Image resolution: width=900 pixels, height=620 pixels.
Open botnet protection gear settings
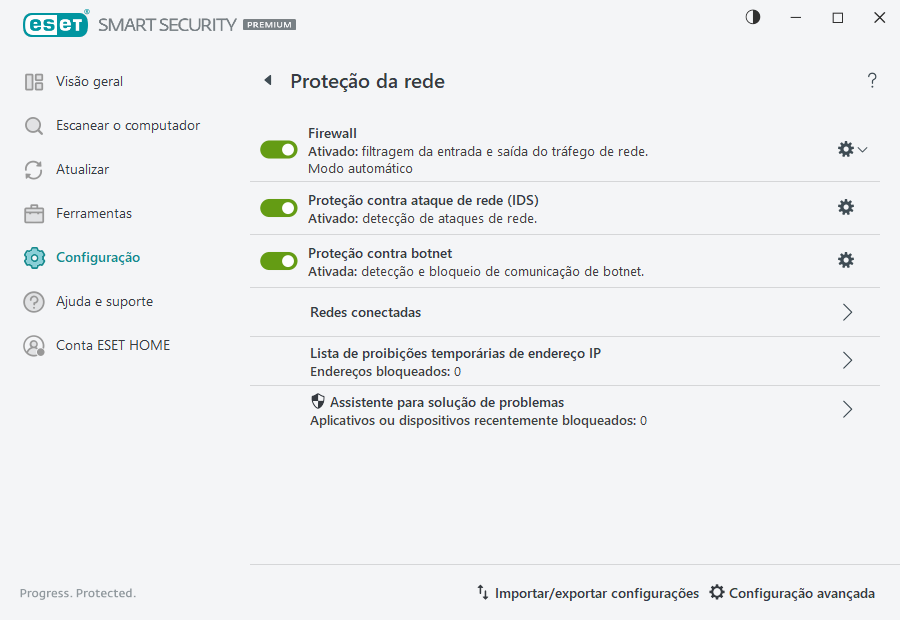coord(846,260)
